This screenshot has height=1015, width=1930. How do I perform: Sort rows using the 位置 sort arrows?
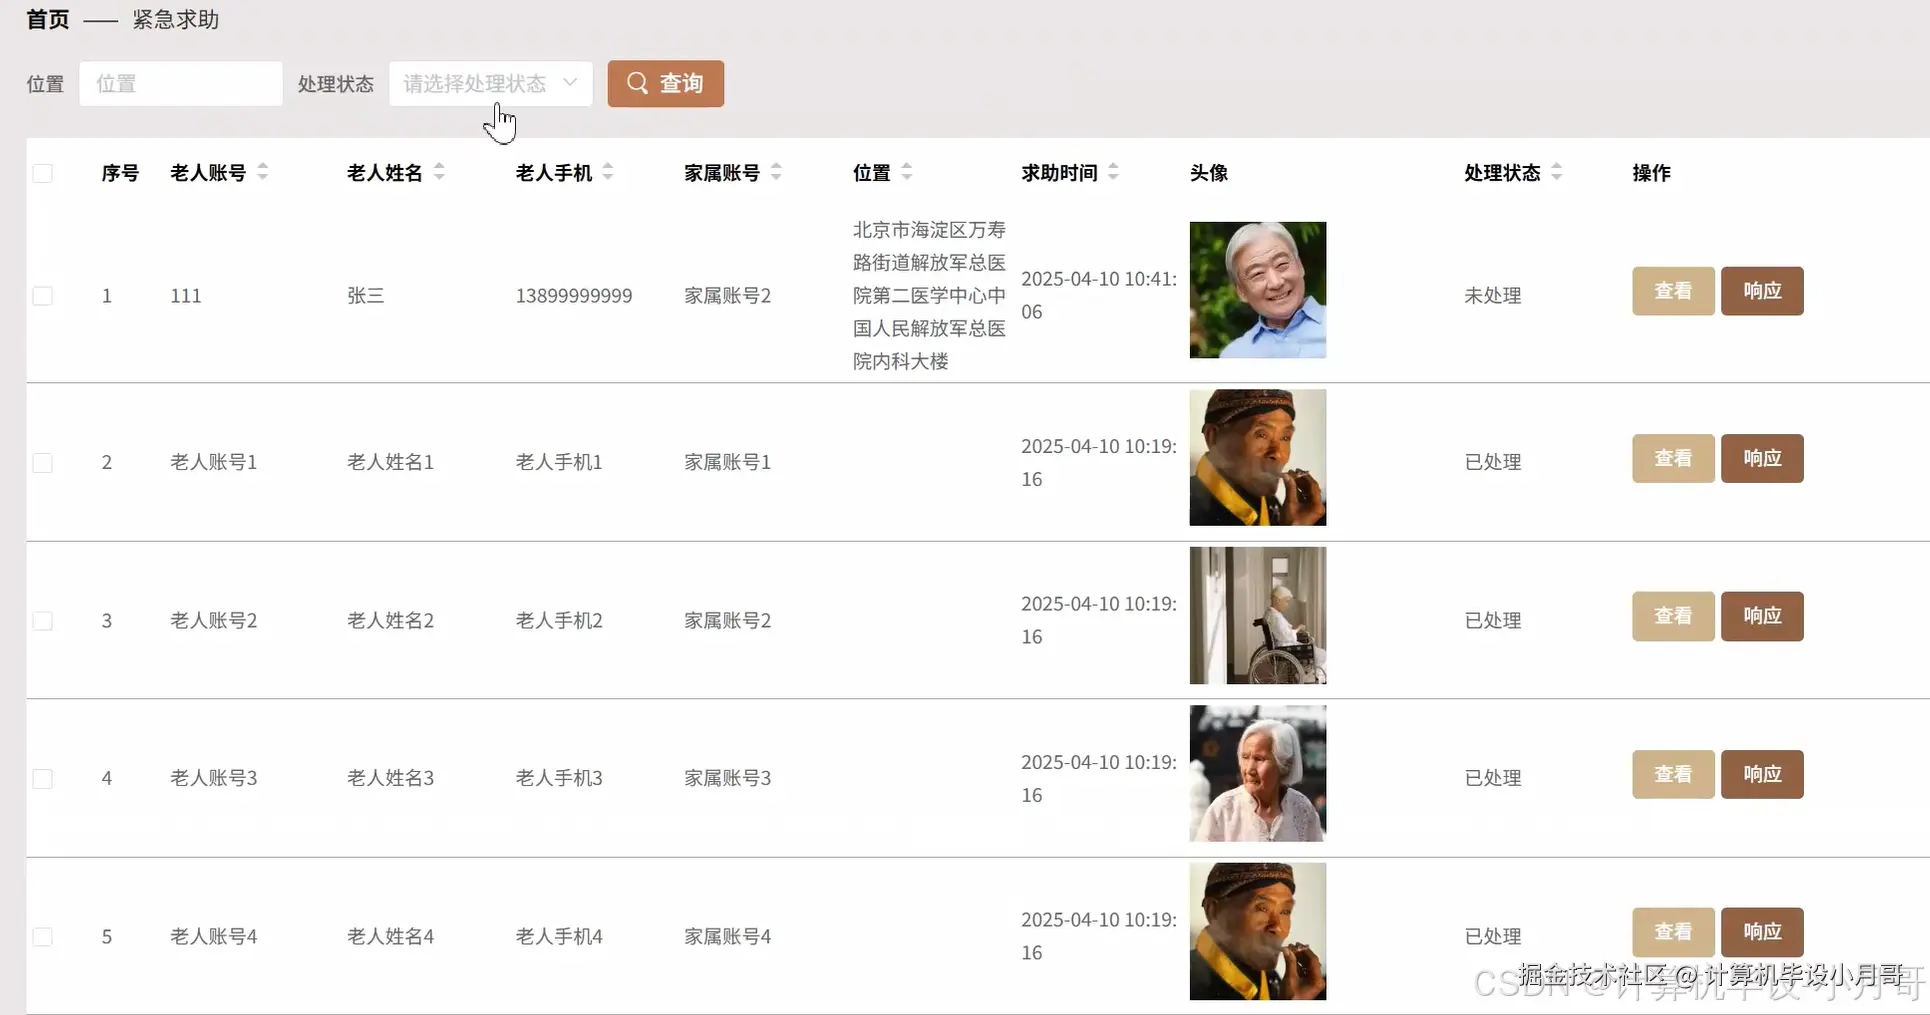(x=907, y=171)
